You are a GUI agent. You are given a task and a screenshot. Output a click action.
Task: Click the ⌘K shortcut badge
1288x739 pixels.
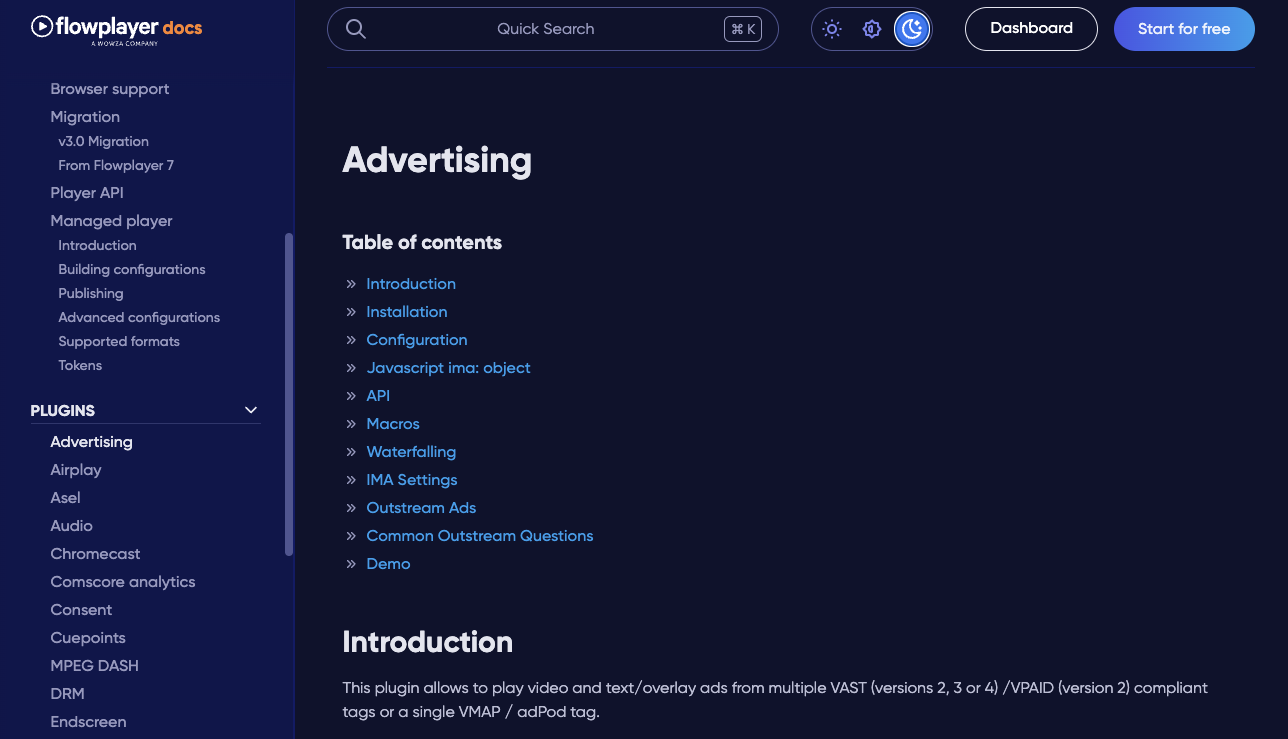pos(743,29)
